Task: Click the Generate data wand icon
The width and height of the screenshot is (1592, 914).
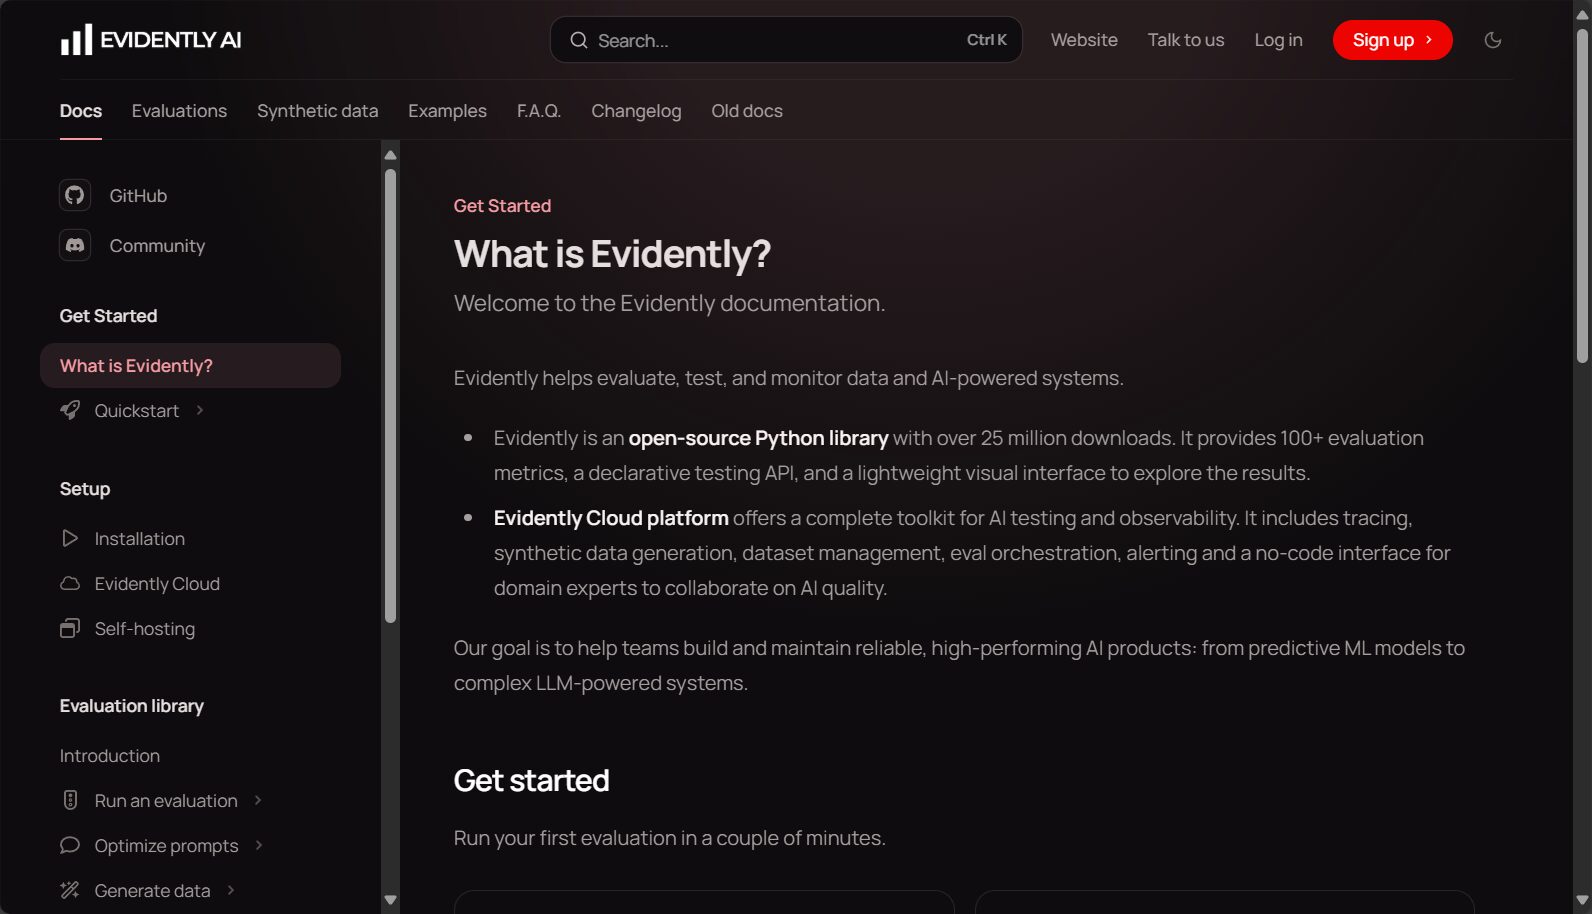Action: tap(70, 890)
